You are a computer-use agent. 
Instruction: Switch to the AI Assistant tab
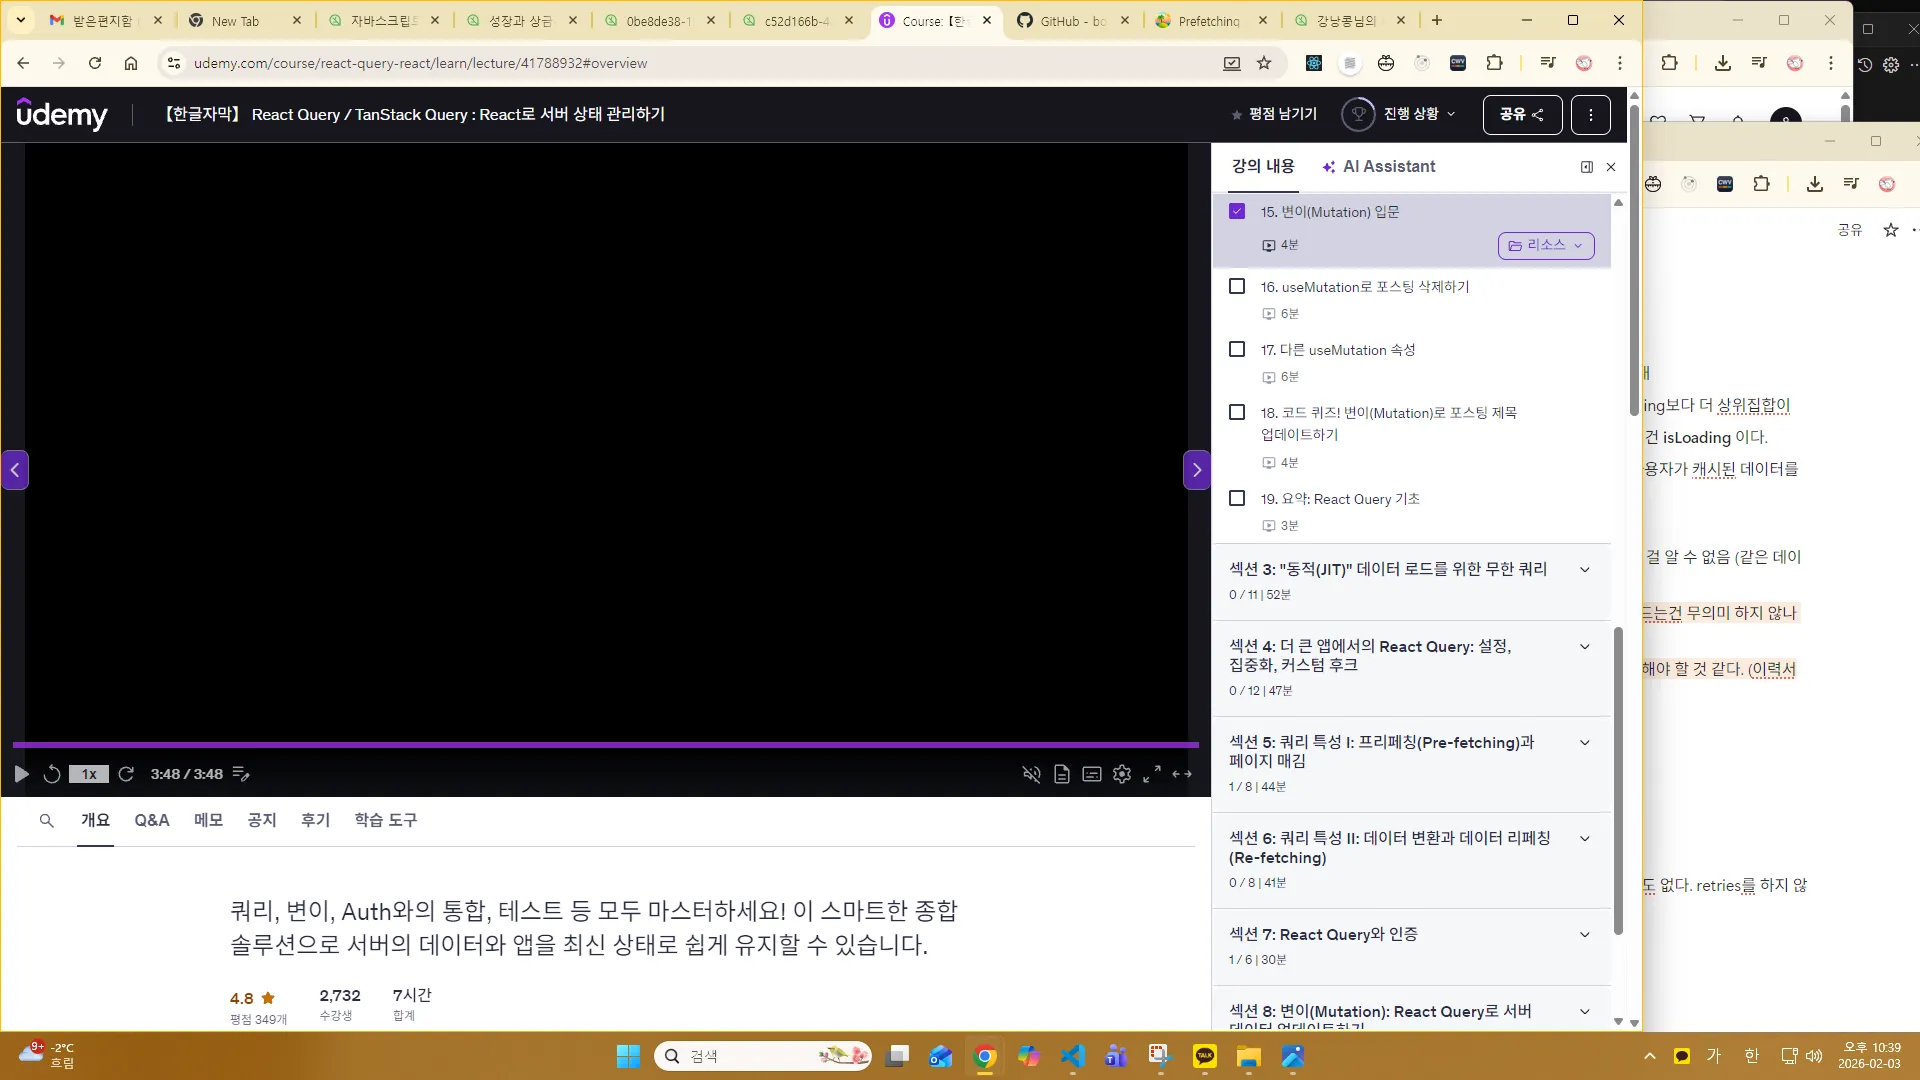(1388, 166)
